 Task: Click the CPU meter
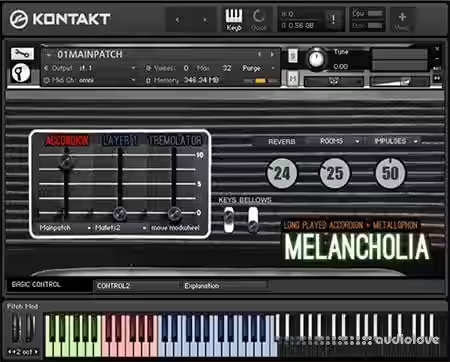click(375, 13)
